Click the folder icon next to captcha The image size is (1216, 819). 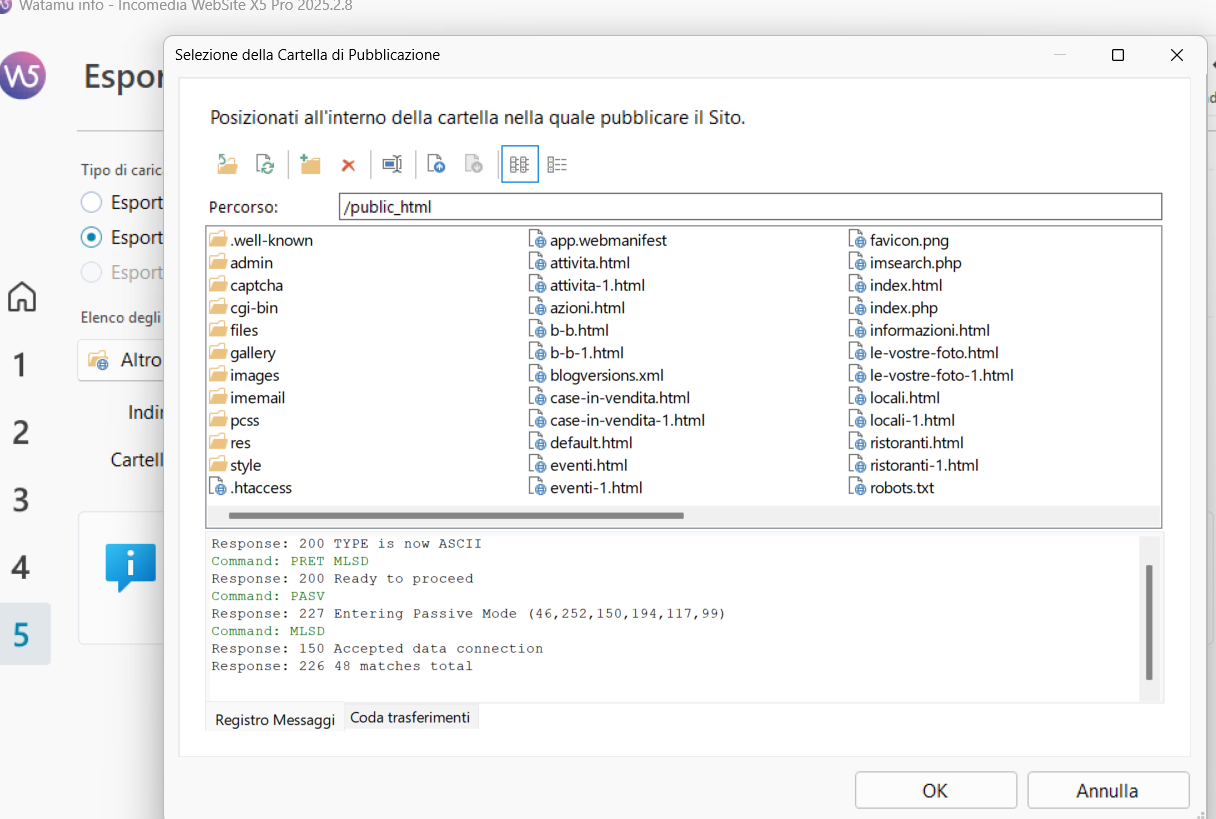218,285
